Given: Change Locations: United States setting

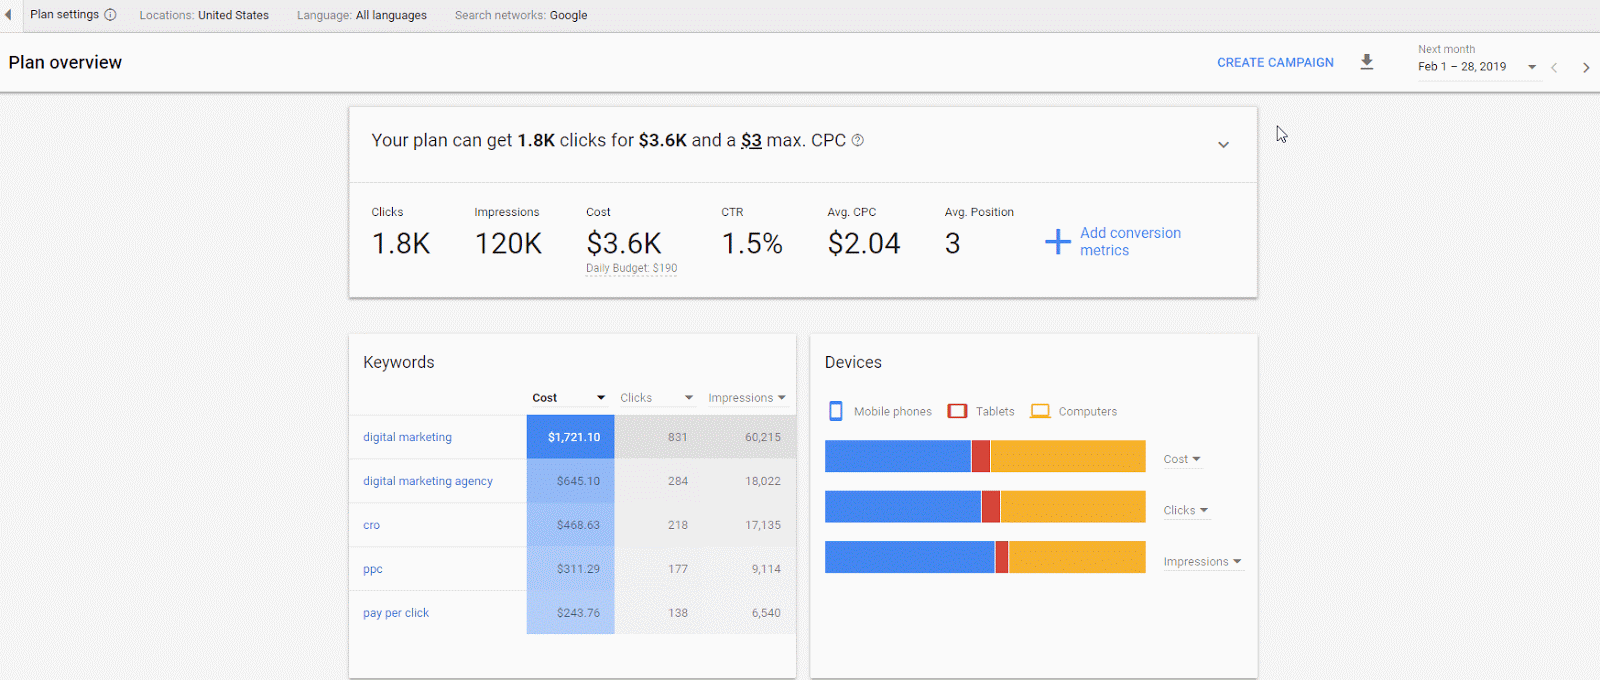Looking at the screenshot, I should (204, 15).
